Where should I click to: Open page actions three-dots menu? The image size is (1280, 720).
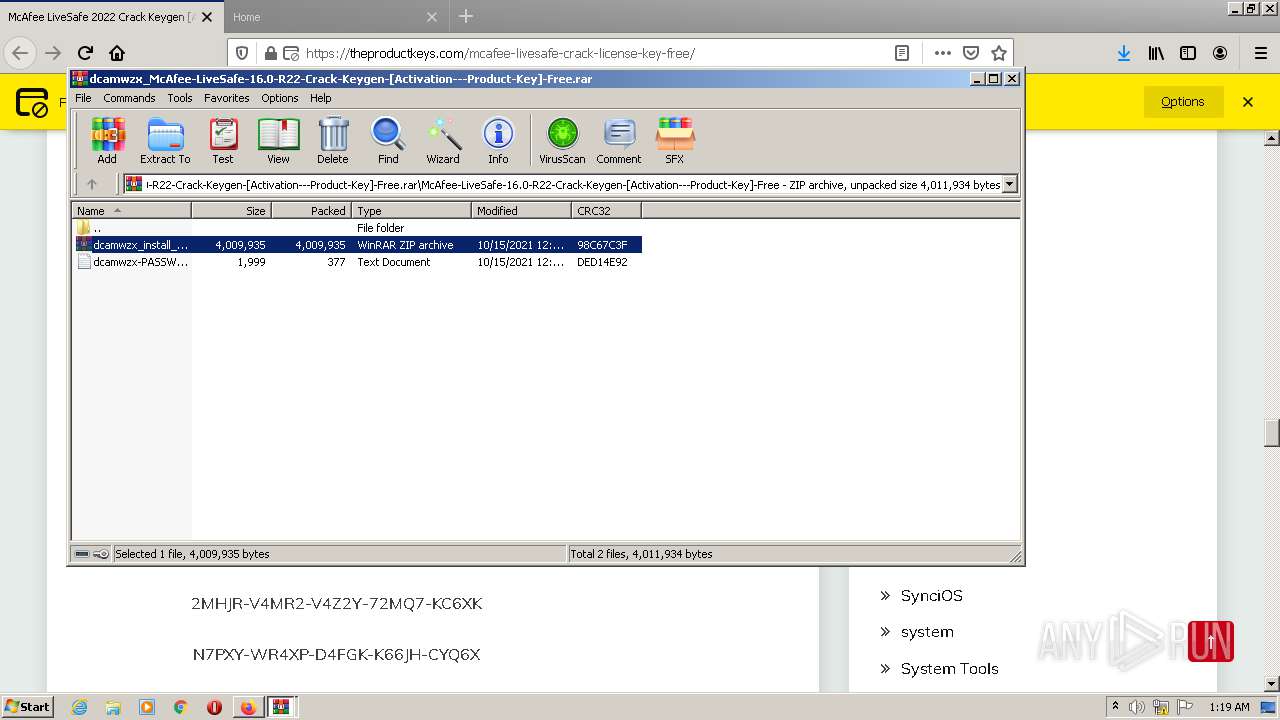tap(943, 53)
